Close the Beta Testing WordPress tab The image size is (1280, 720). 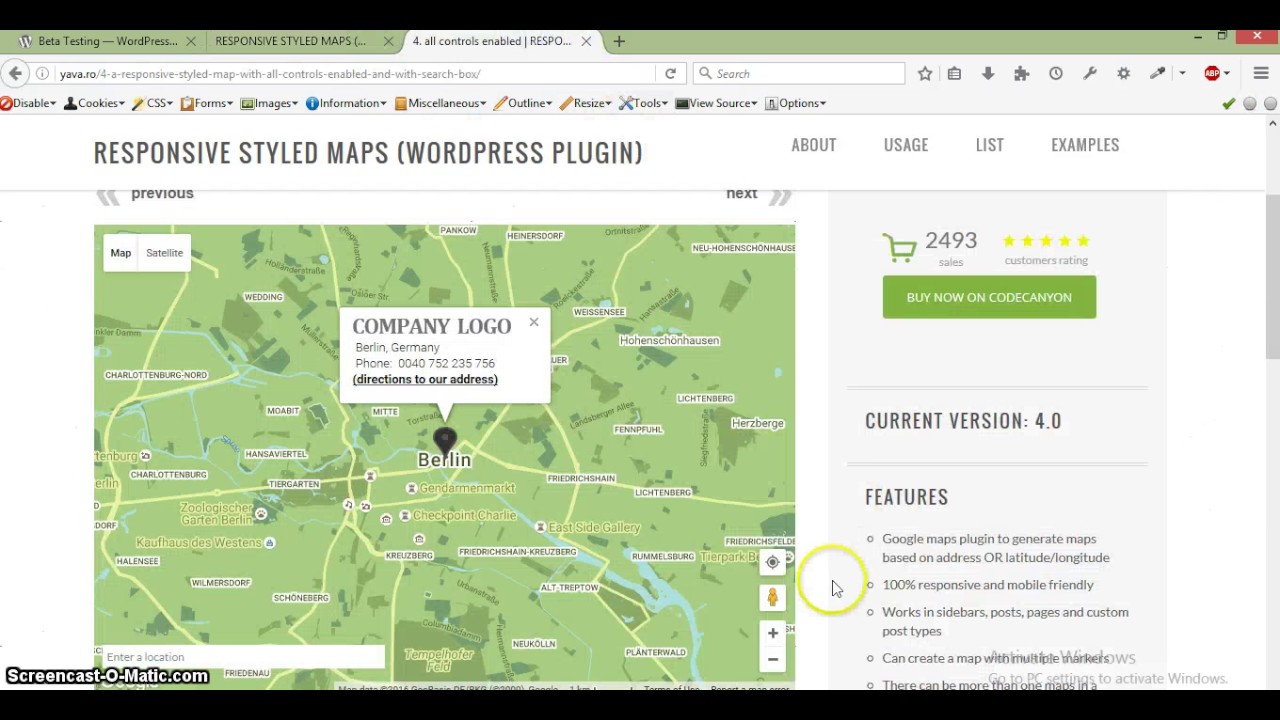coord(190,41)
